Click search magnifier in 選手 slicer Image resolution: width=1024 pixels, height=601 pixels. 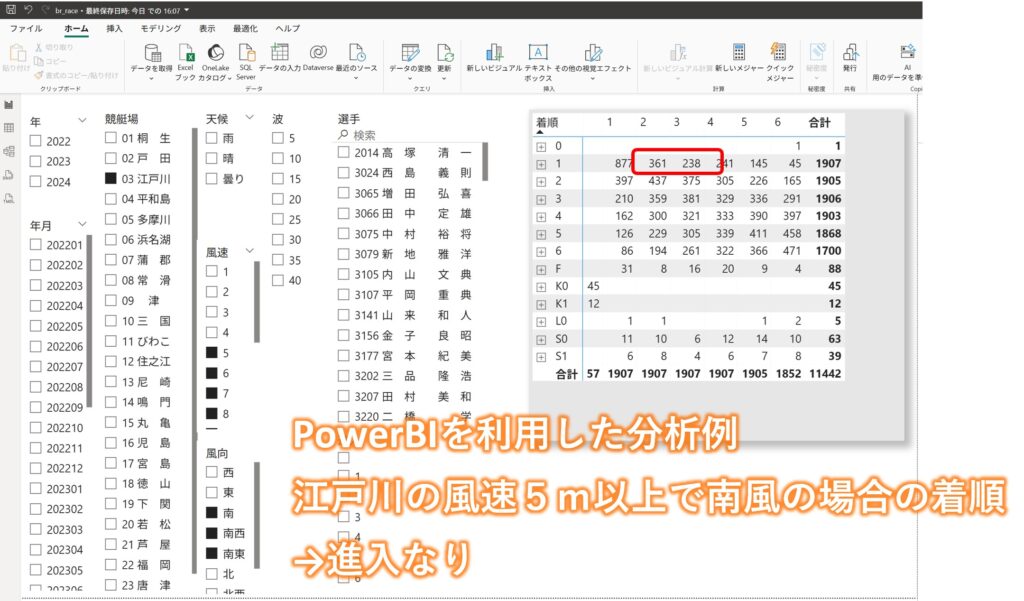[x=343, y=135]
